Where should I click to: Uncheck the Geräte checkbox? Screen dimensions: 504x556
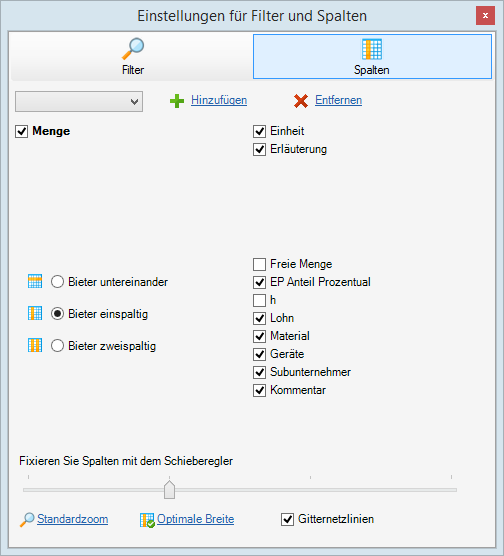tap(259, 354)
